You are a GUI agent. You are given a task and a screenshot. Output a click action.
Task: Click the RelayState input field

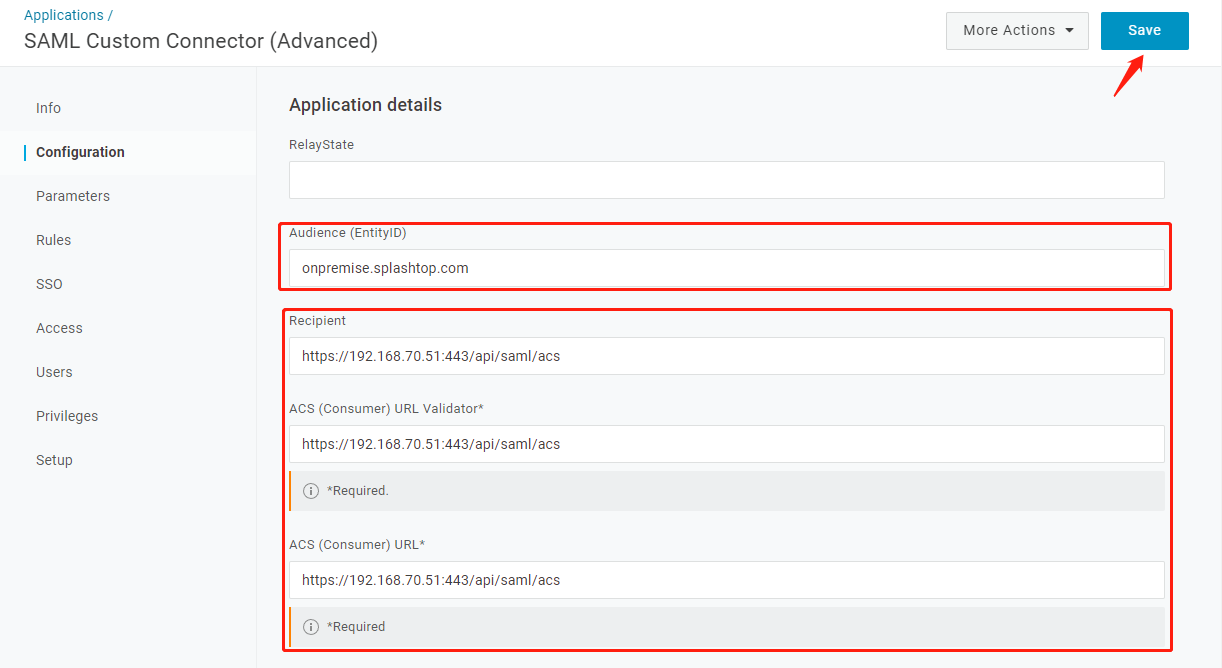tap(727, 180)
